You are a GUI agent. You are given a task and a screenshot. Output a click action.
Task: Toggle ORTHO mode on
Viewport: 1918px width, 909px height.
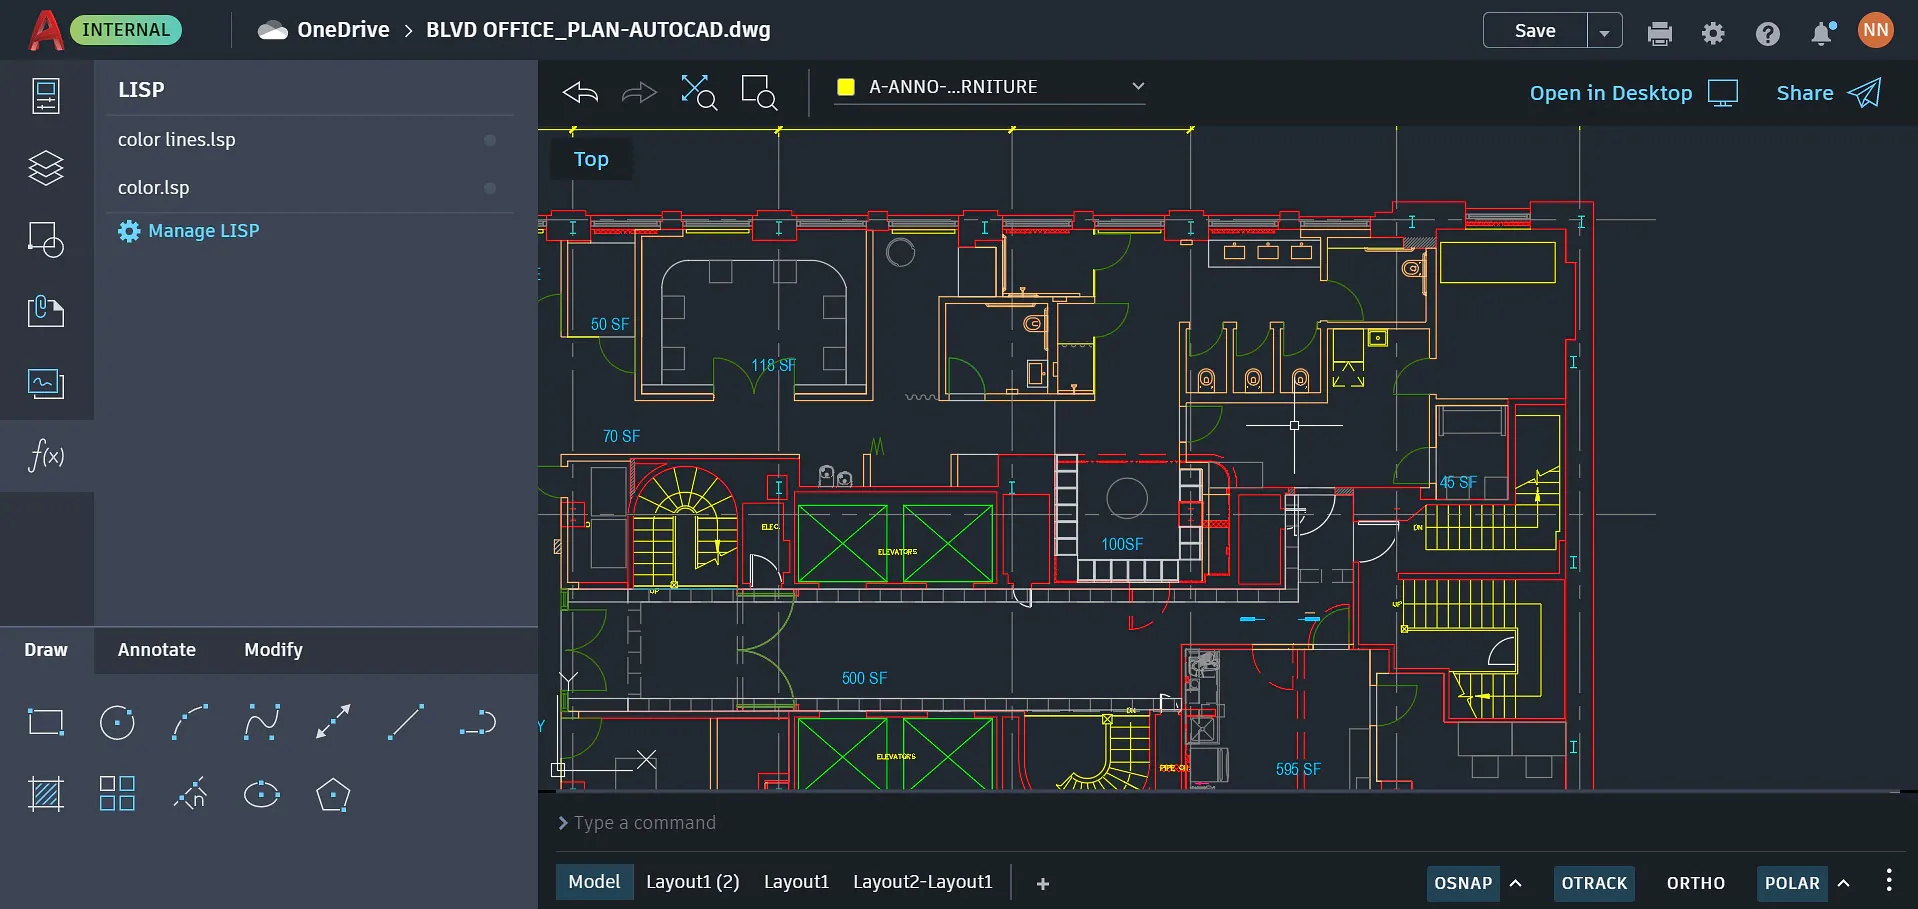1695,883
